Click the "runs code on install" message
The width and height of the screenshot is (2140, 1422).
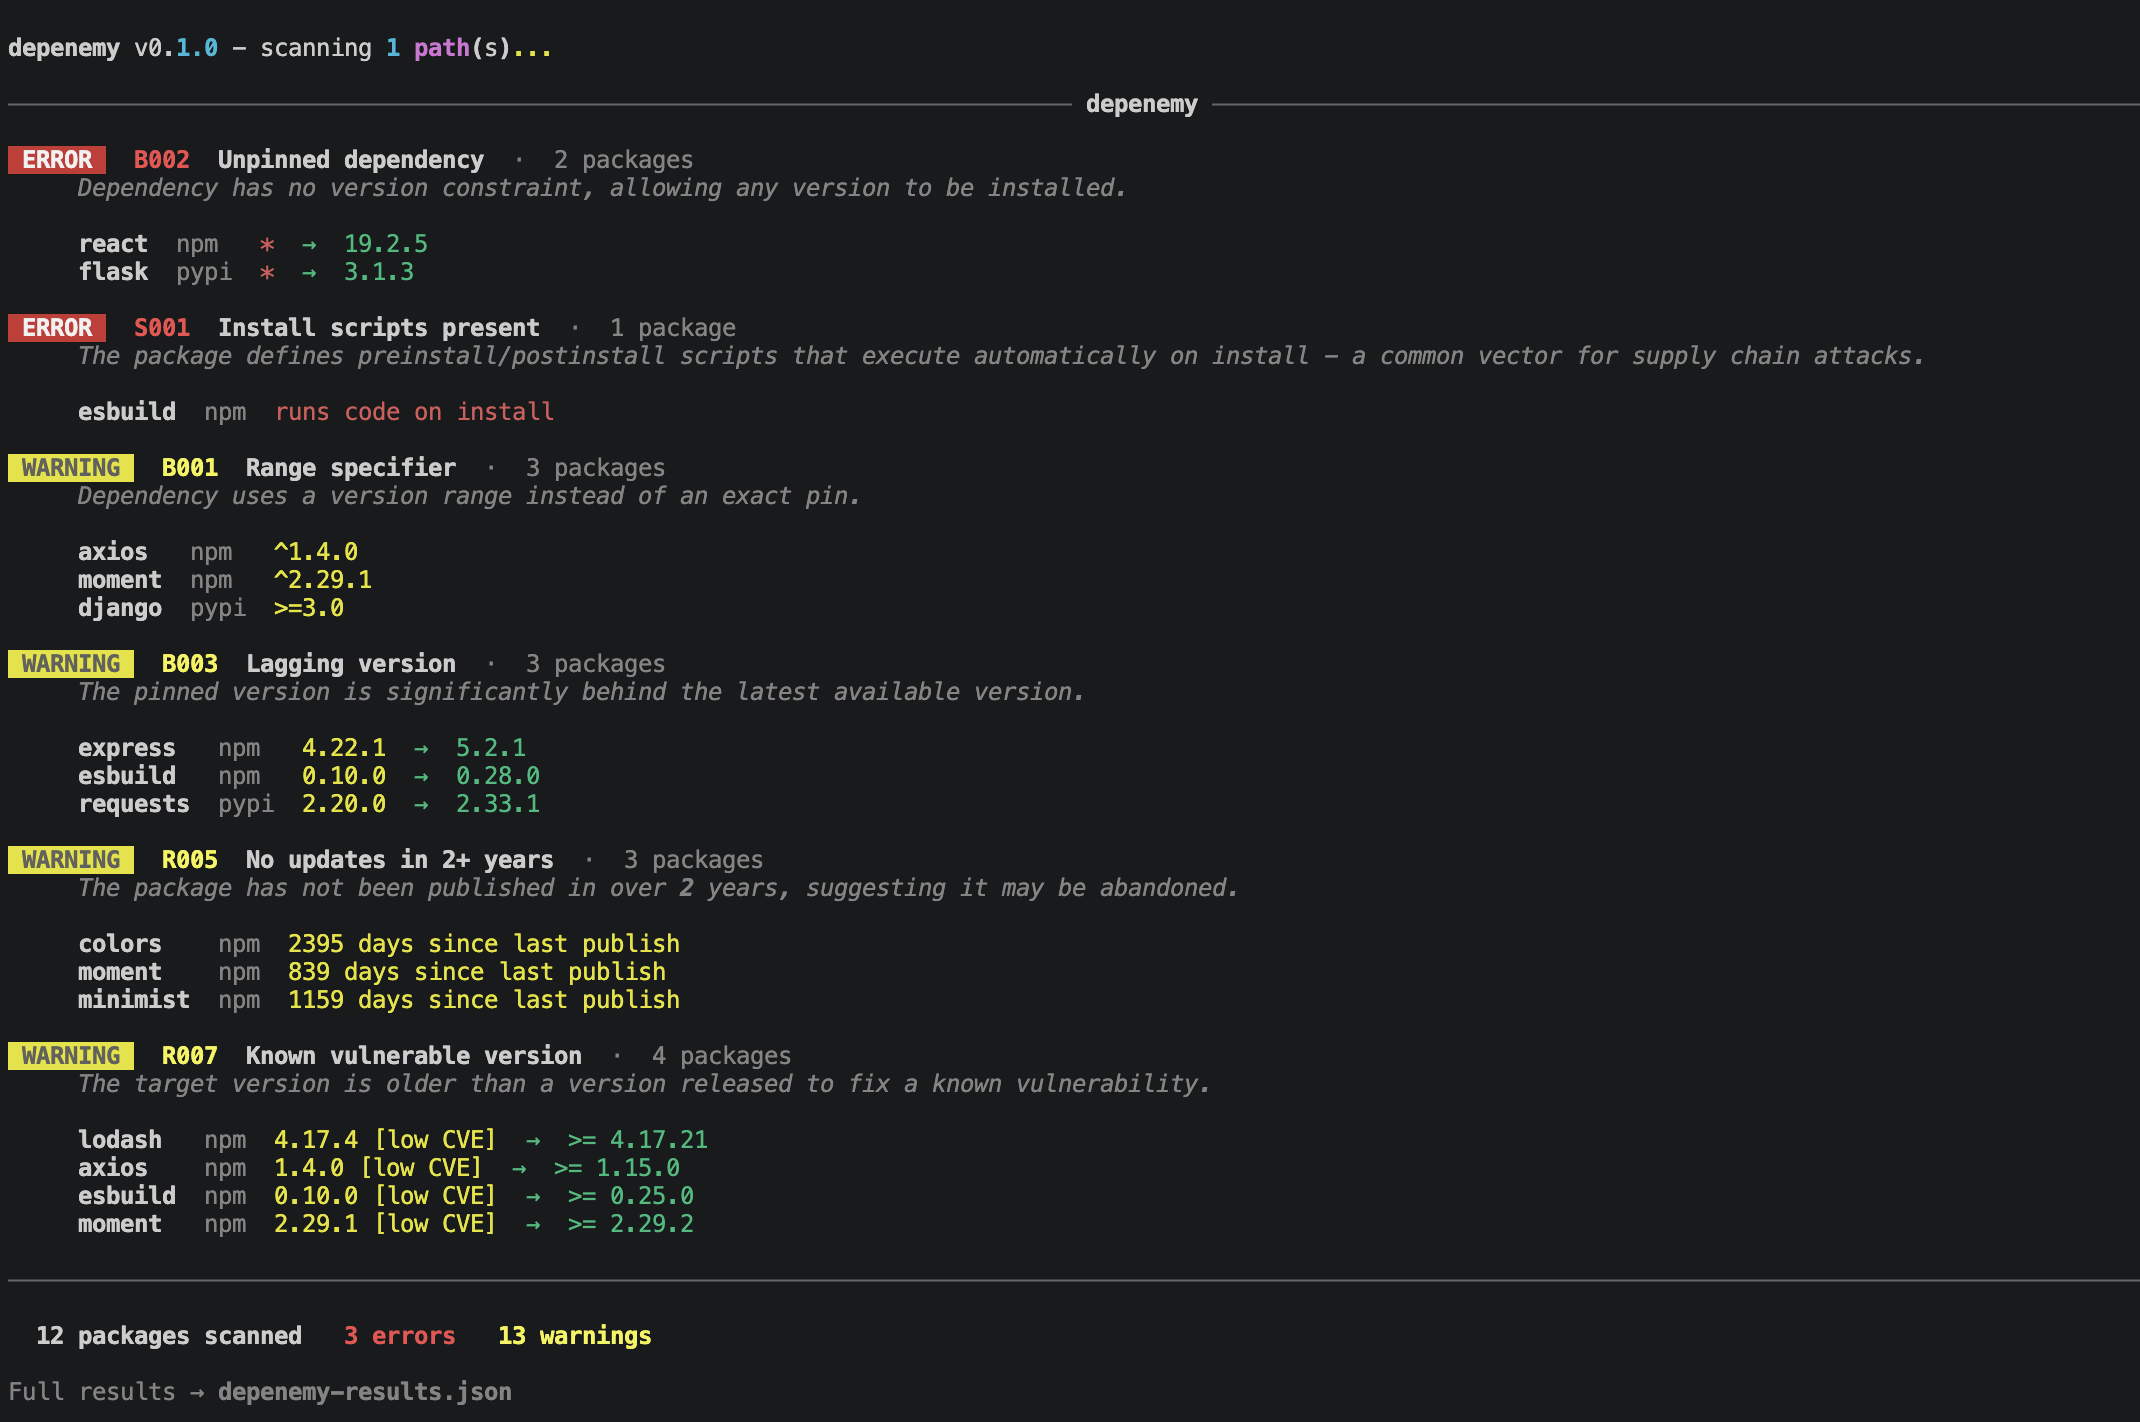(414, 412)
